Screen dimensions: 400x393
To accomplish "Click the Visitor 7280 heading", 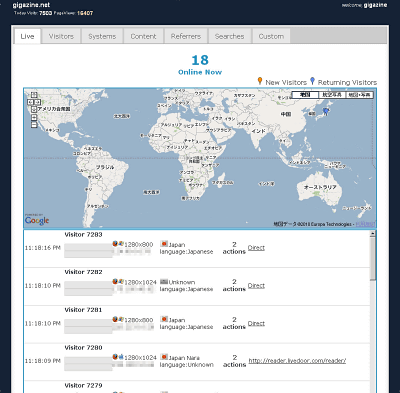I will [83, 348].
